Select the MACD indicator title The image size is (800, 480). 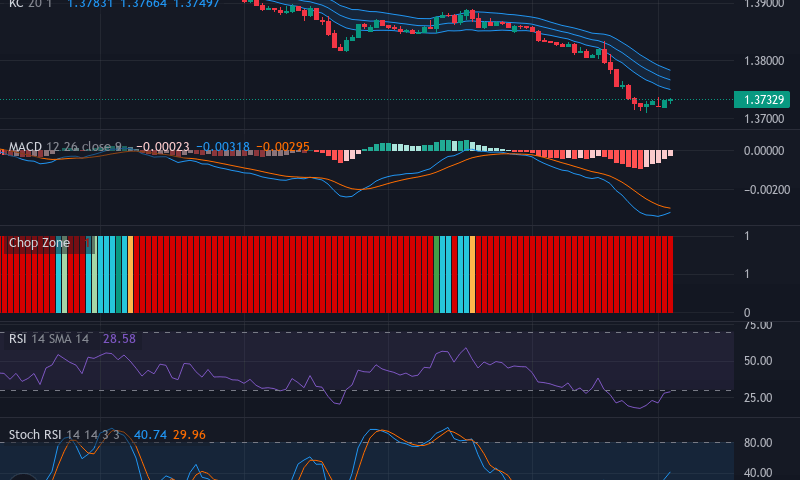coord(26,147)
